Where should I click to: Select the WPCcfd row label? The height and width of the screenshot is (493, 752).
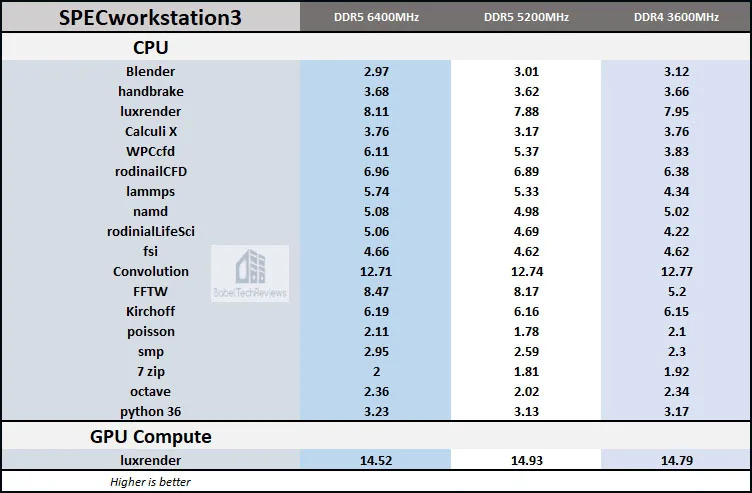pos(151,152)
